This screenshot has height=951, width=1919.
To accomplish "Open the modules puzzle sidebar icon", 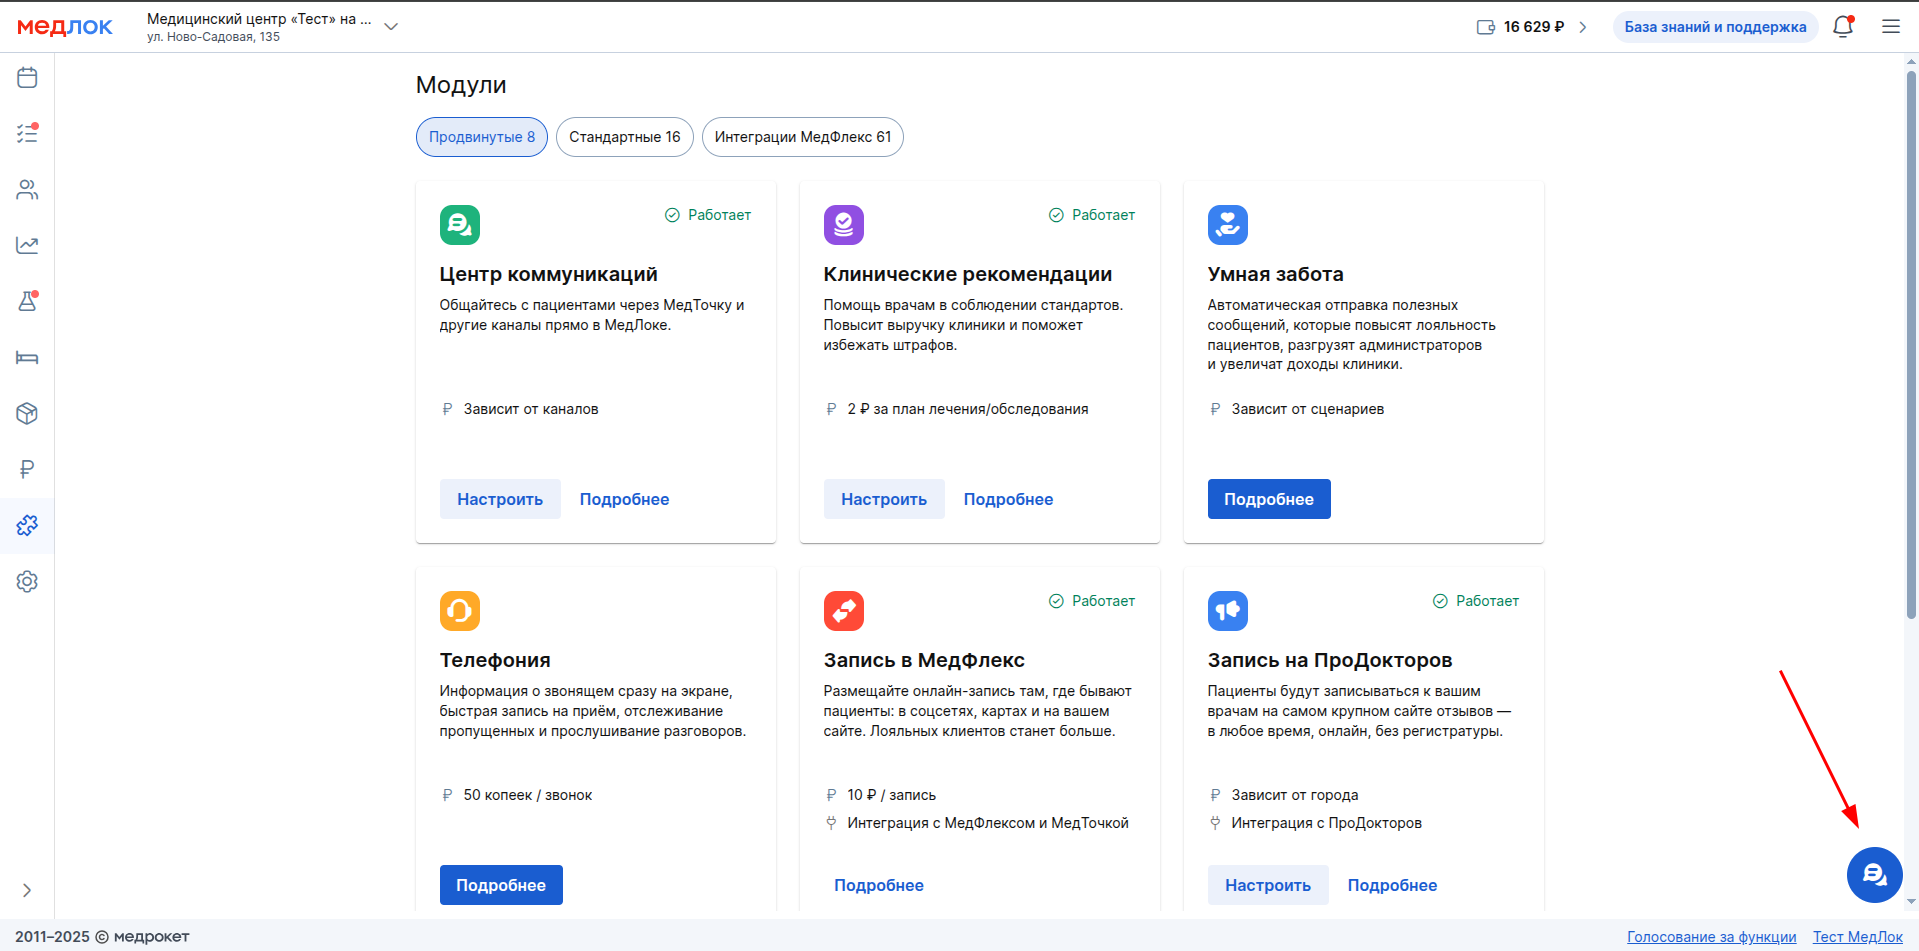I will tap(27, 525).
